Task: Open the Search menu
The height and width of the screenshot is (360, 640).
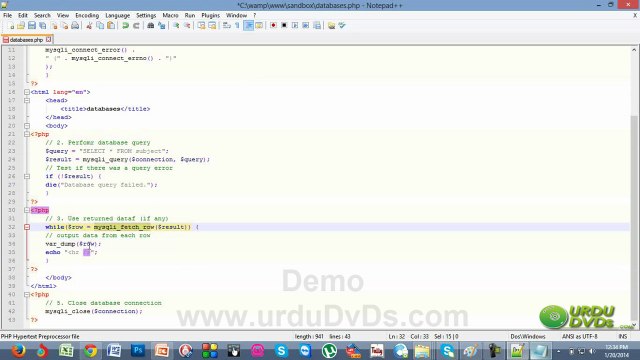Action: pyautogui.click(x=42, y=16)
